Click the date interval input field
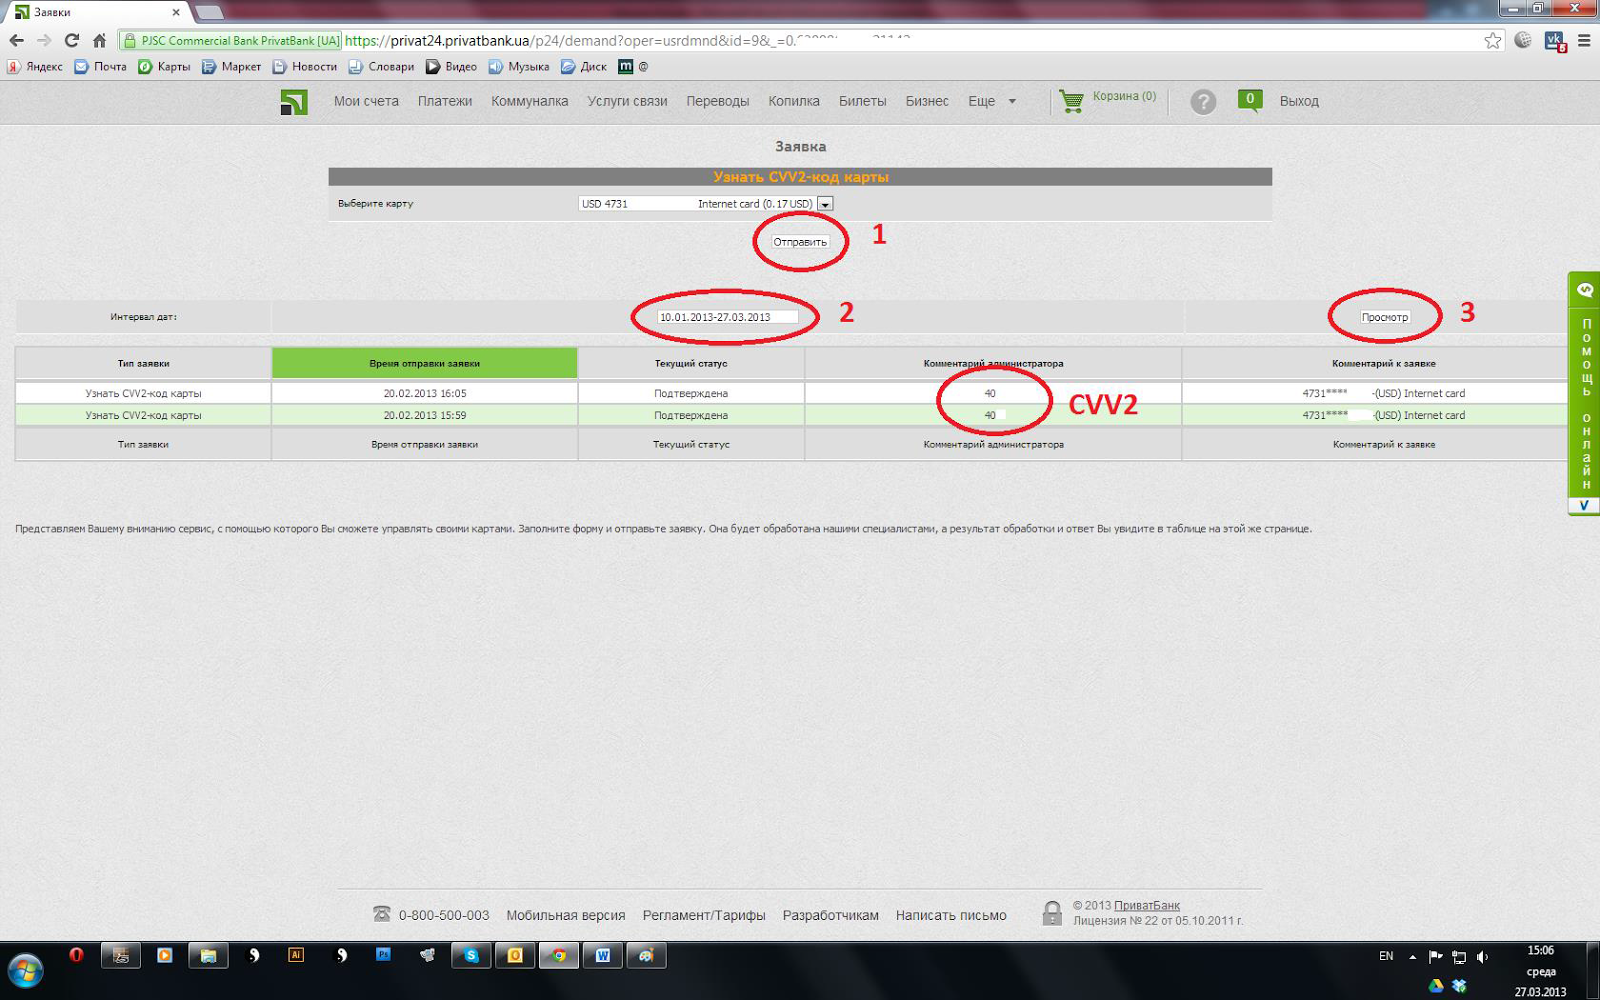 tap(727, 317)
